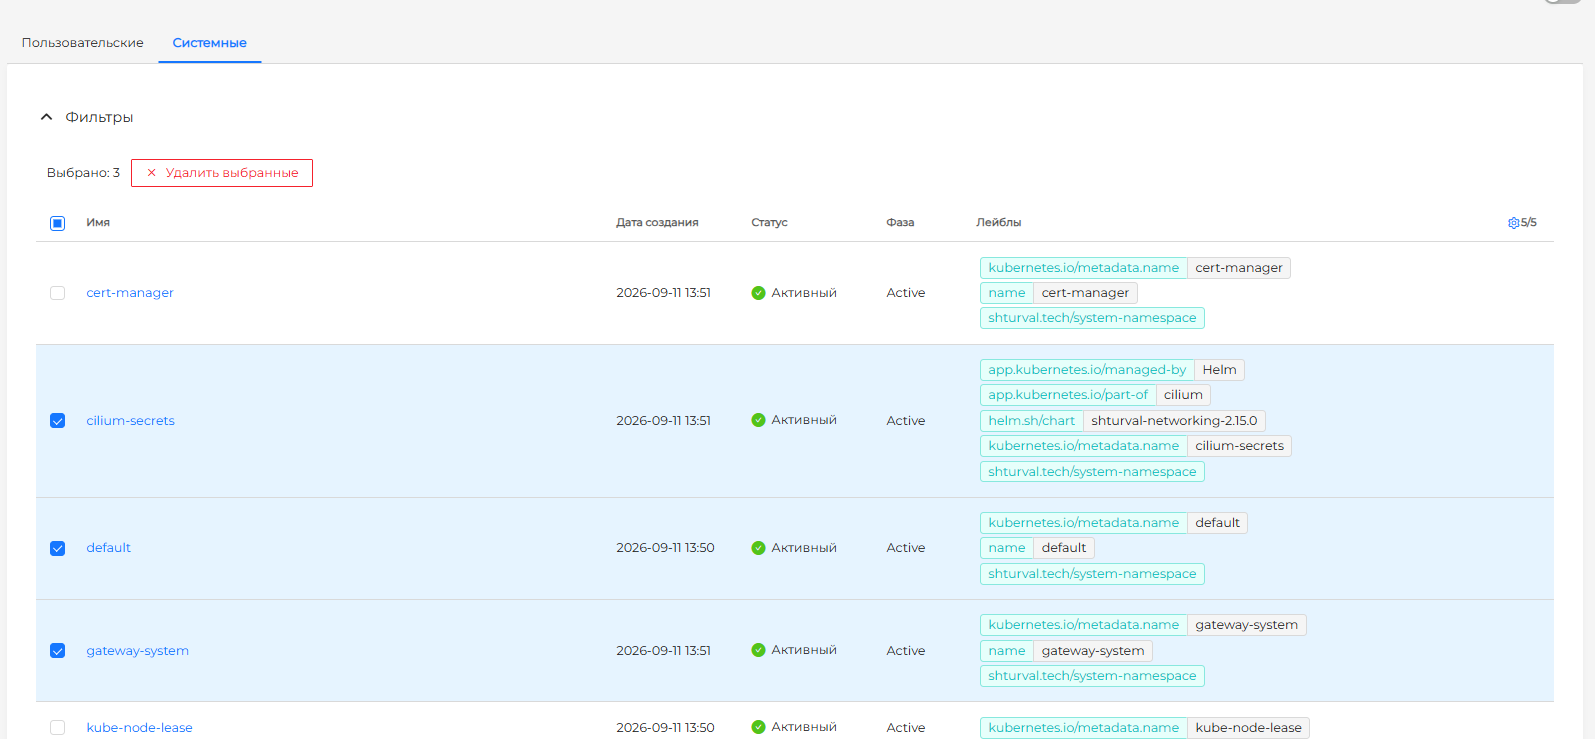Click kubernetes.io/metadata.name label in default row
This screenshot has width=1595, height=739.
pyautogui.click(x=1084, y=523)
